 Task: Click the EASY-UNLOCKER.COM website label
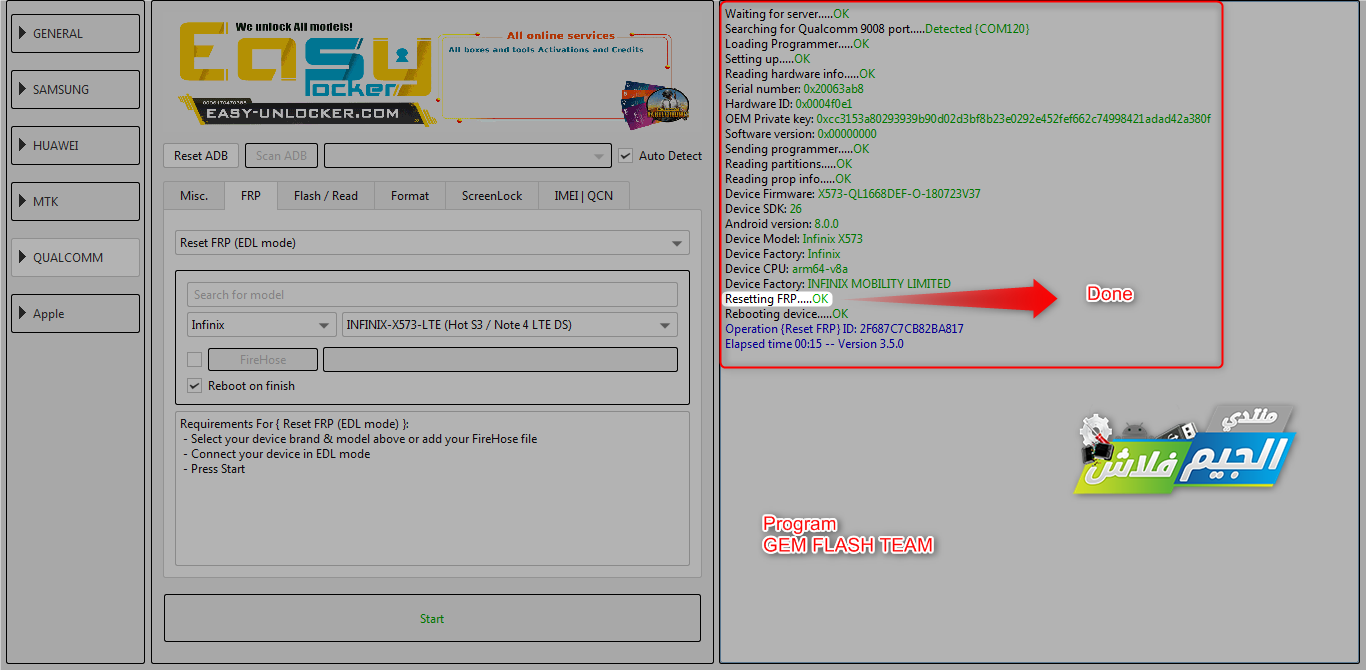point(302,114)
